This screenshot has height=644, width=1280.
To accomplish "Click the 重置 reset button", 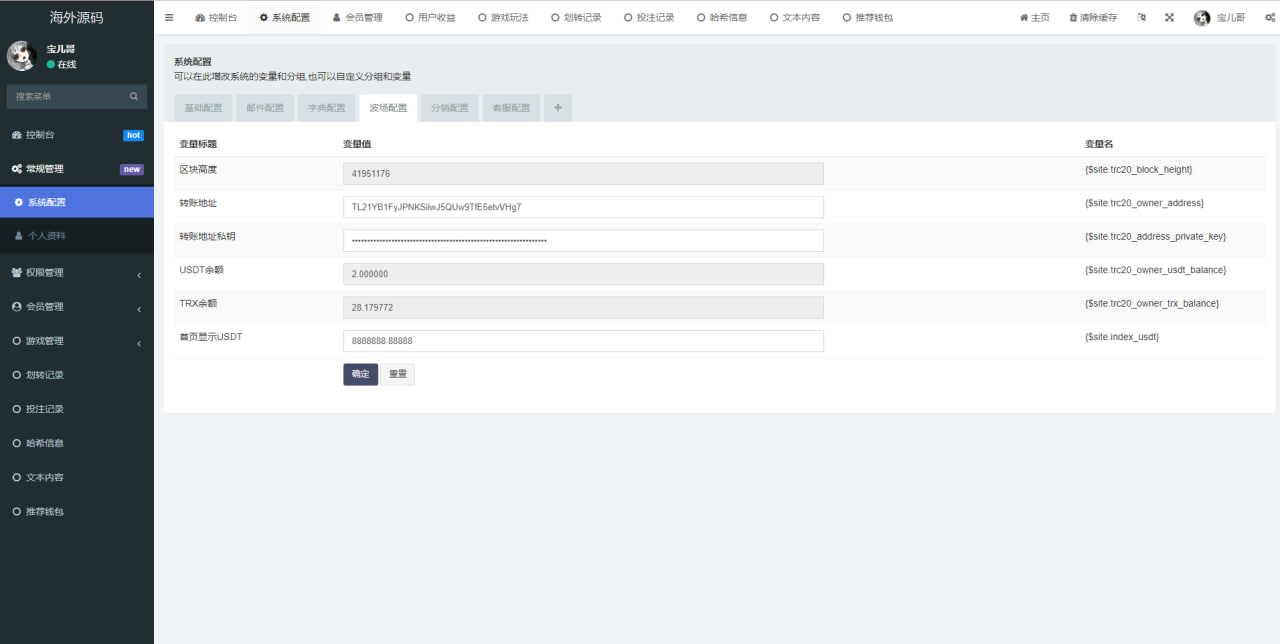I will click(x=397, y=374).
